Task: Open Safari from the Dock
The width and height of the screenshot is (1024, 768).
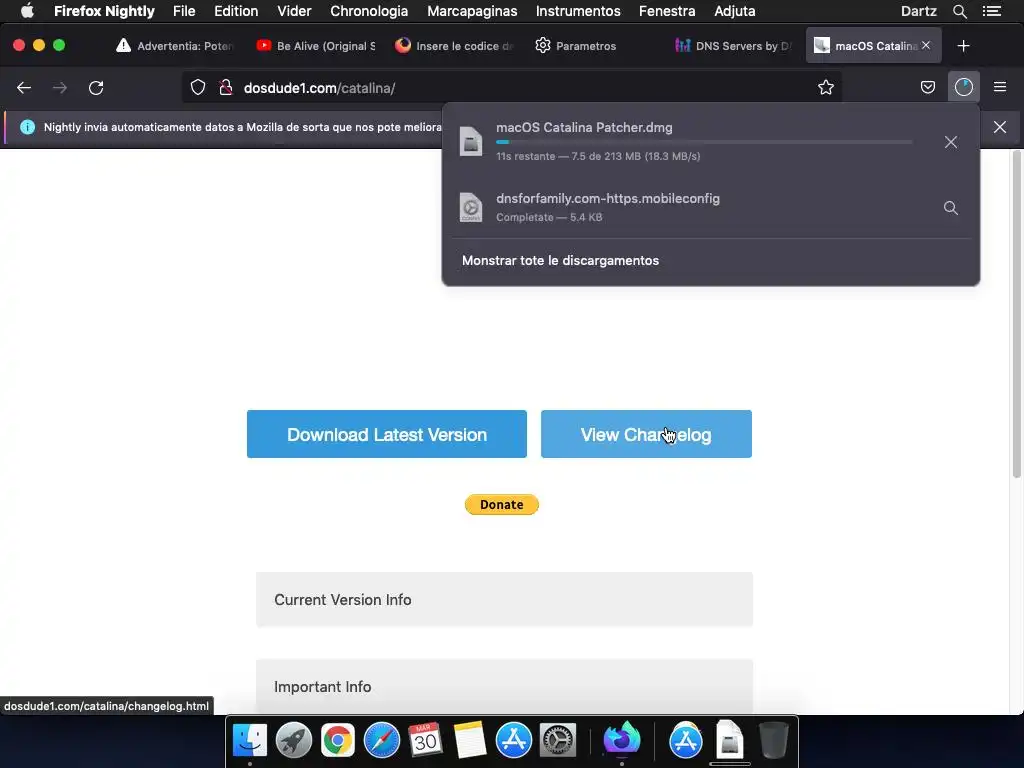Action: [x=381, y=741]
